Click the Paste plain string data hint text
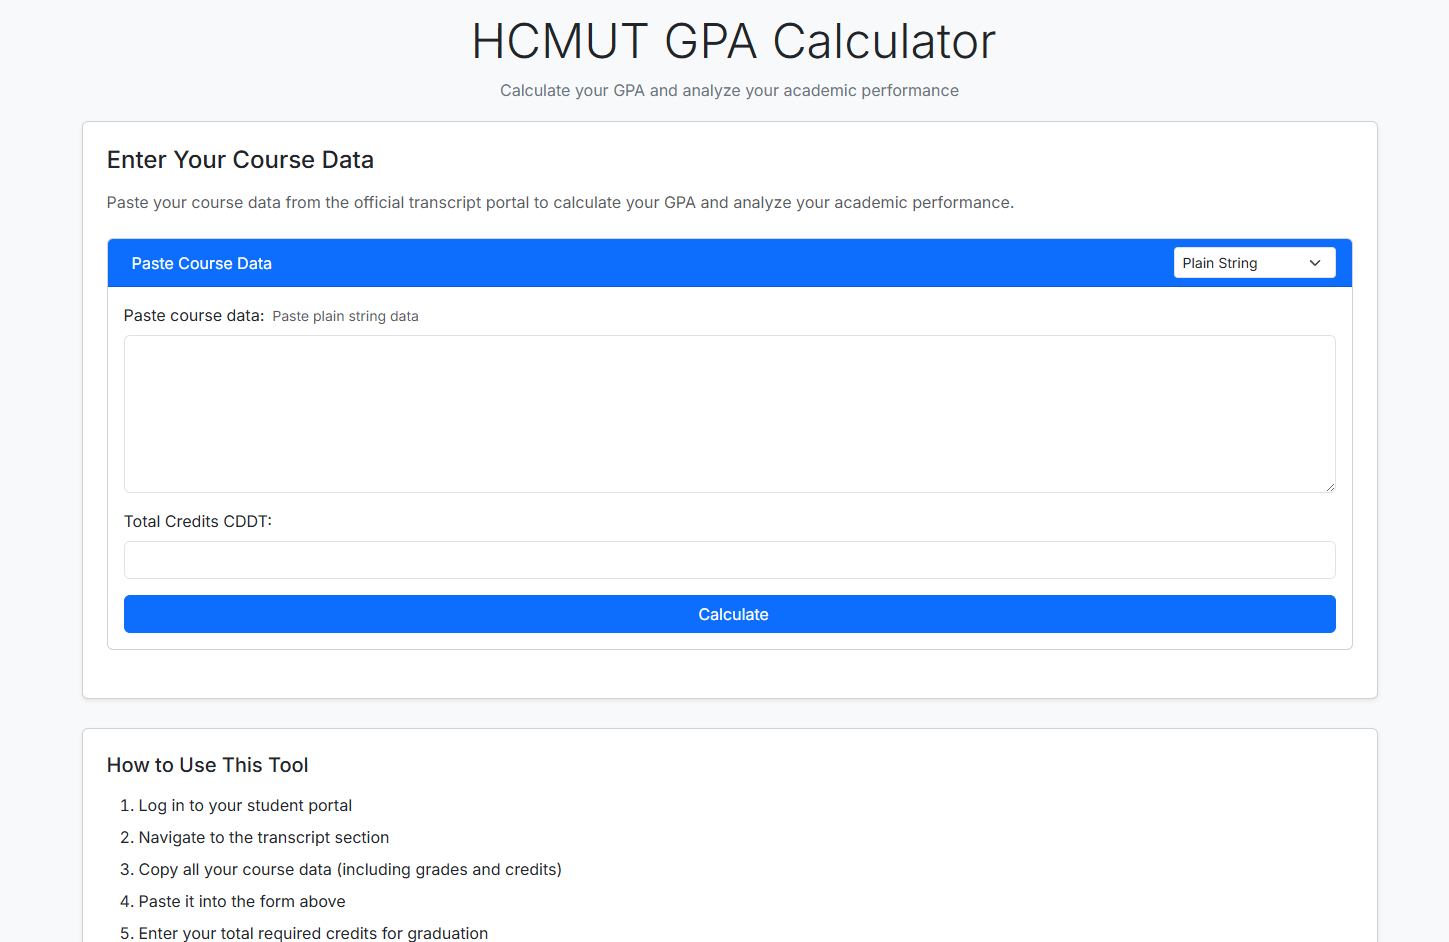This screenshot has height=942, width=1449. [x=345, y=316]
